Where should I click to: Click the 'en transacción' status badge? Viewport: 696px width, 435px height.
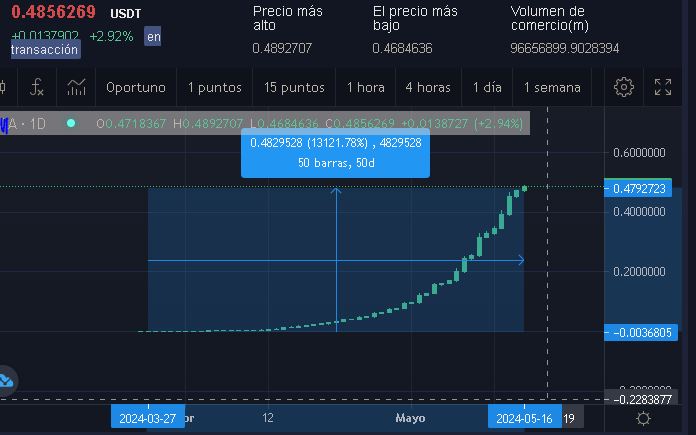coord(45,49)
